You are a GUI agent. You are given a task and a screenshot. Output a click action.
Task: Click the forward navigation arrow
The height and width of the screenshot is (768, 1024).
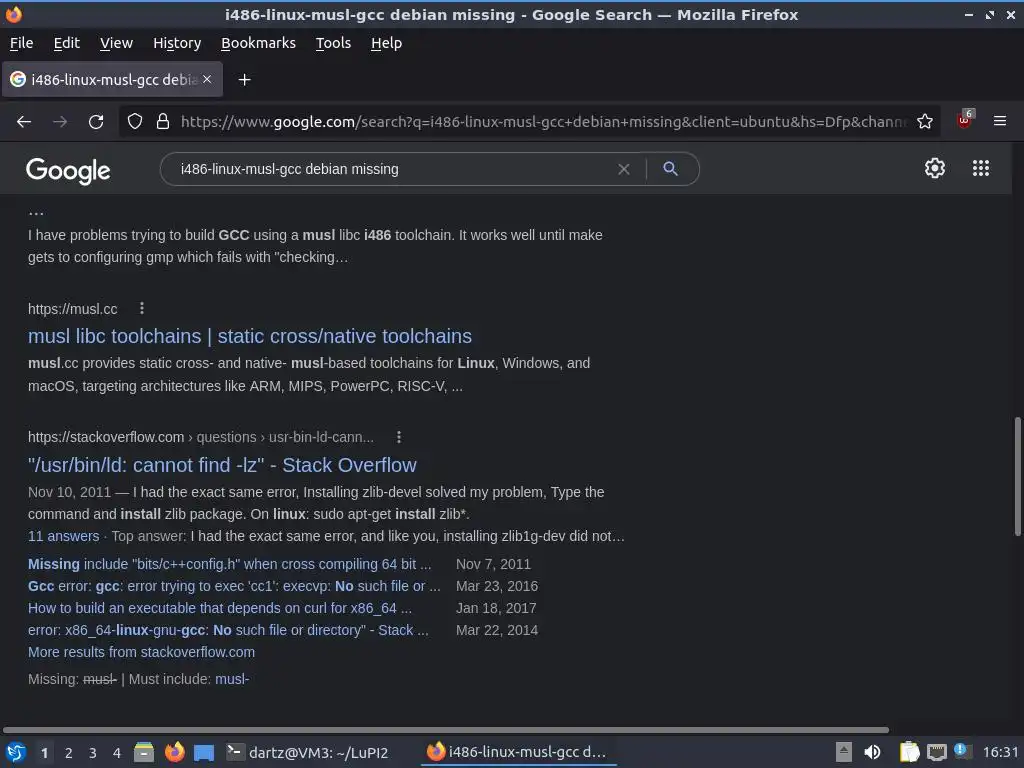60,121
